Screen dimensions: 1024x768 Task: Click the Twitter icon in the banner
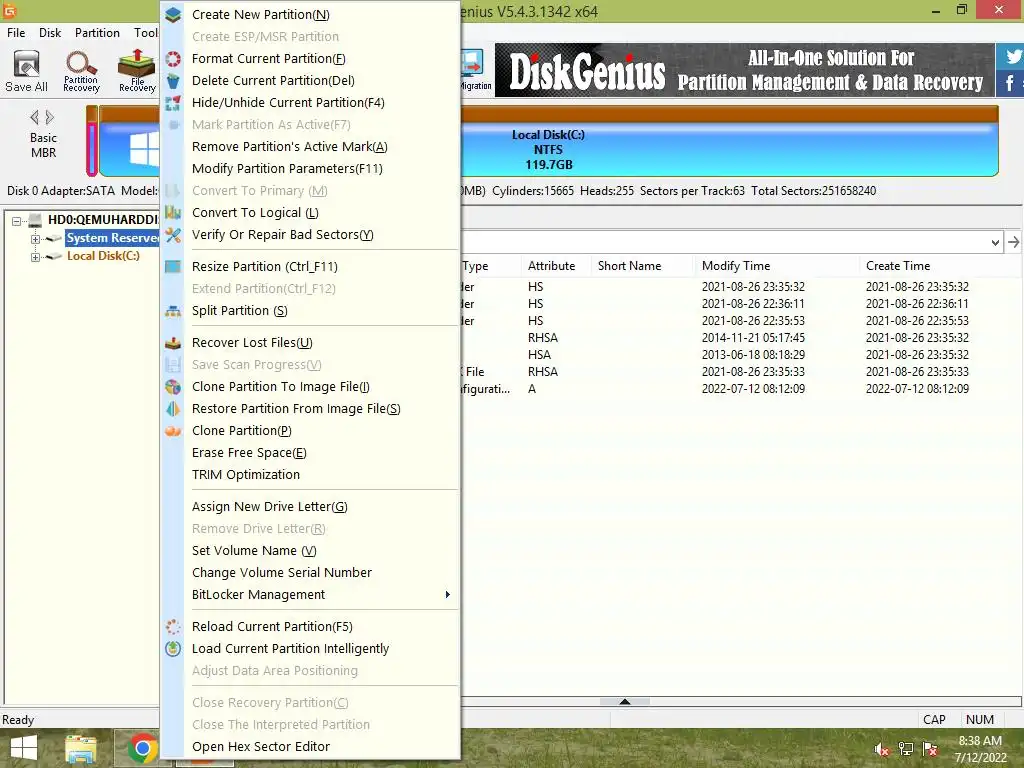[x=1013, y=56]
